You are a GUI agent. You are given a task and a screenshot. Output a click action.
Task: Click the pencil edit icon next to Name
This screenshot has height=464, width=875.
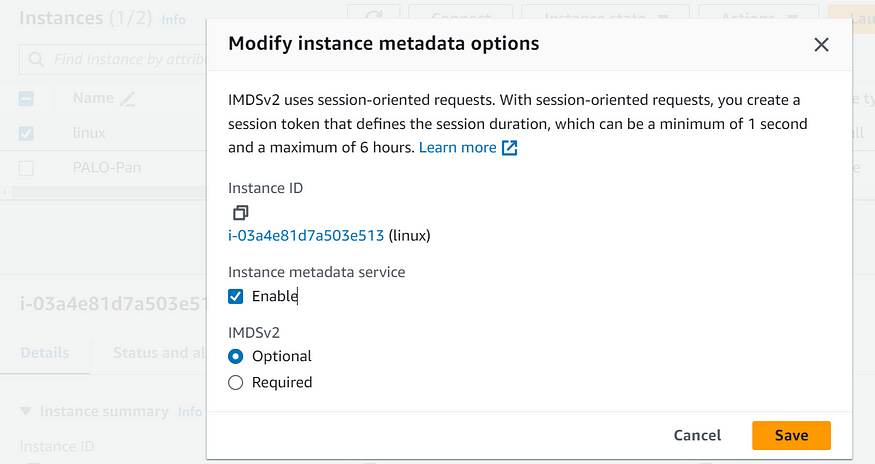click(128, 99)
